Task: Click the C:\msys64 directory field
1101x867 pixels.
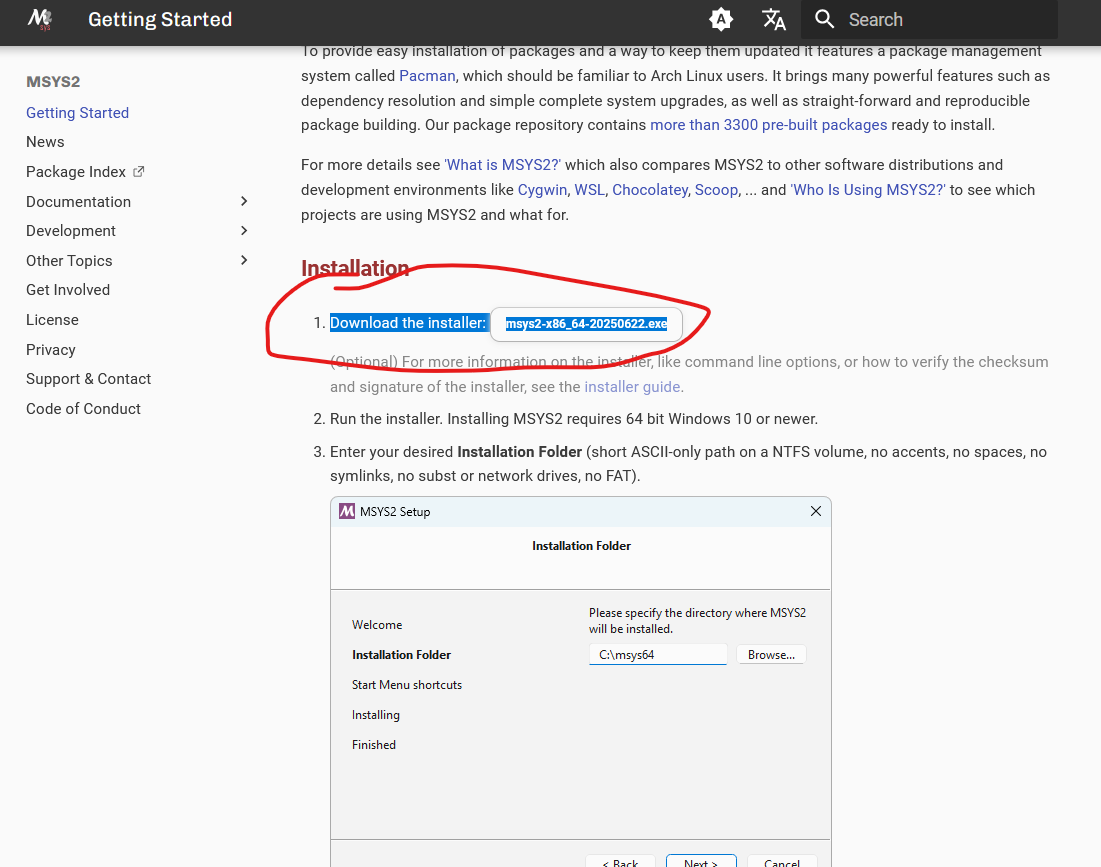Action: (x=657, y=654)
